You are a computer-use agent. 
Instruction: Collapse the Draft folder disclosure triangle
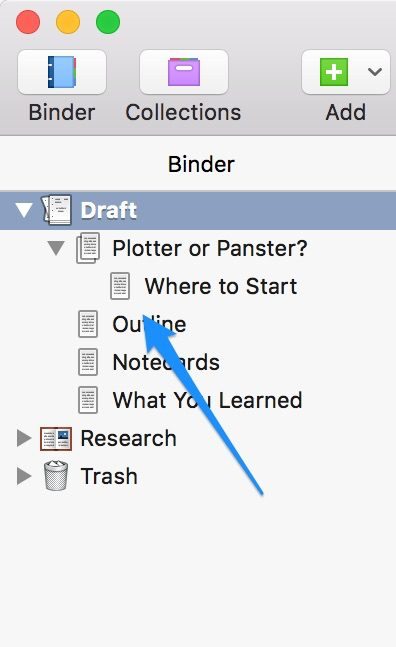(24, 210)
